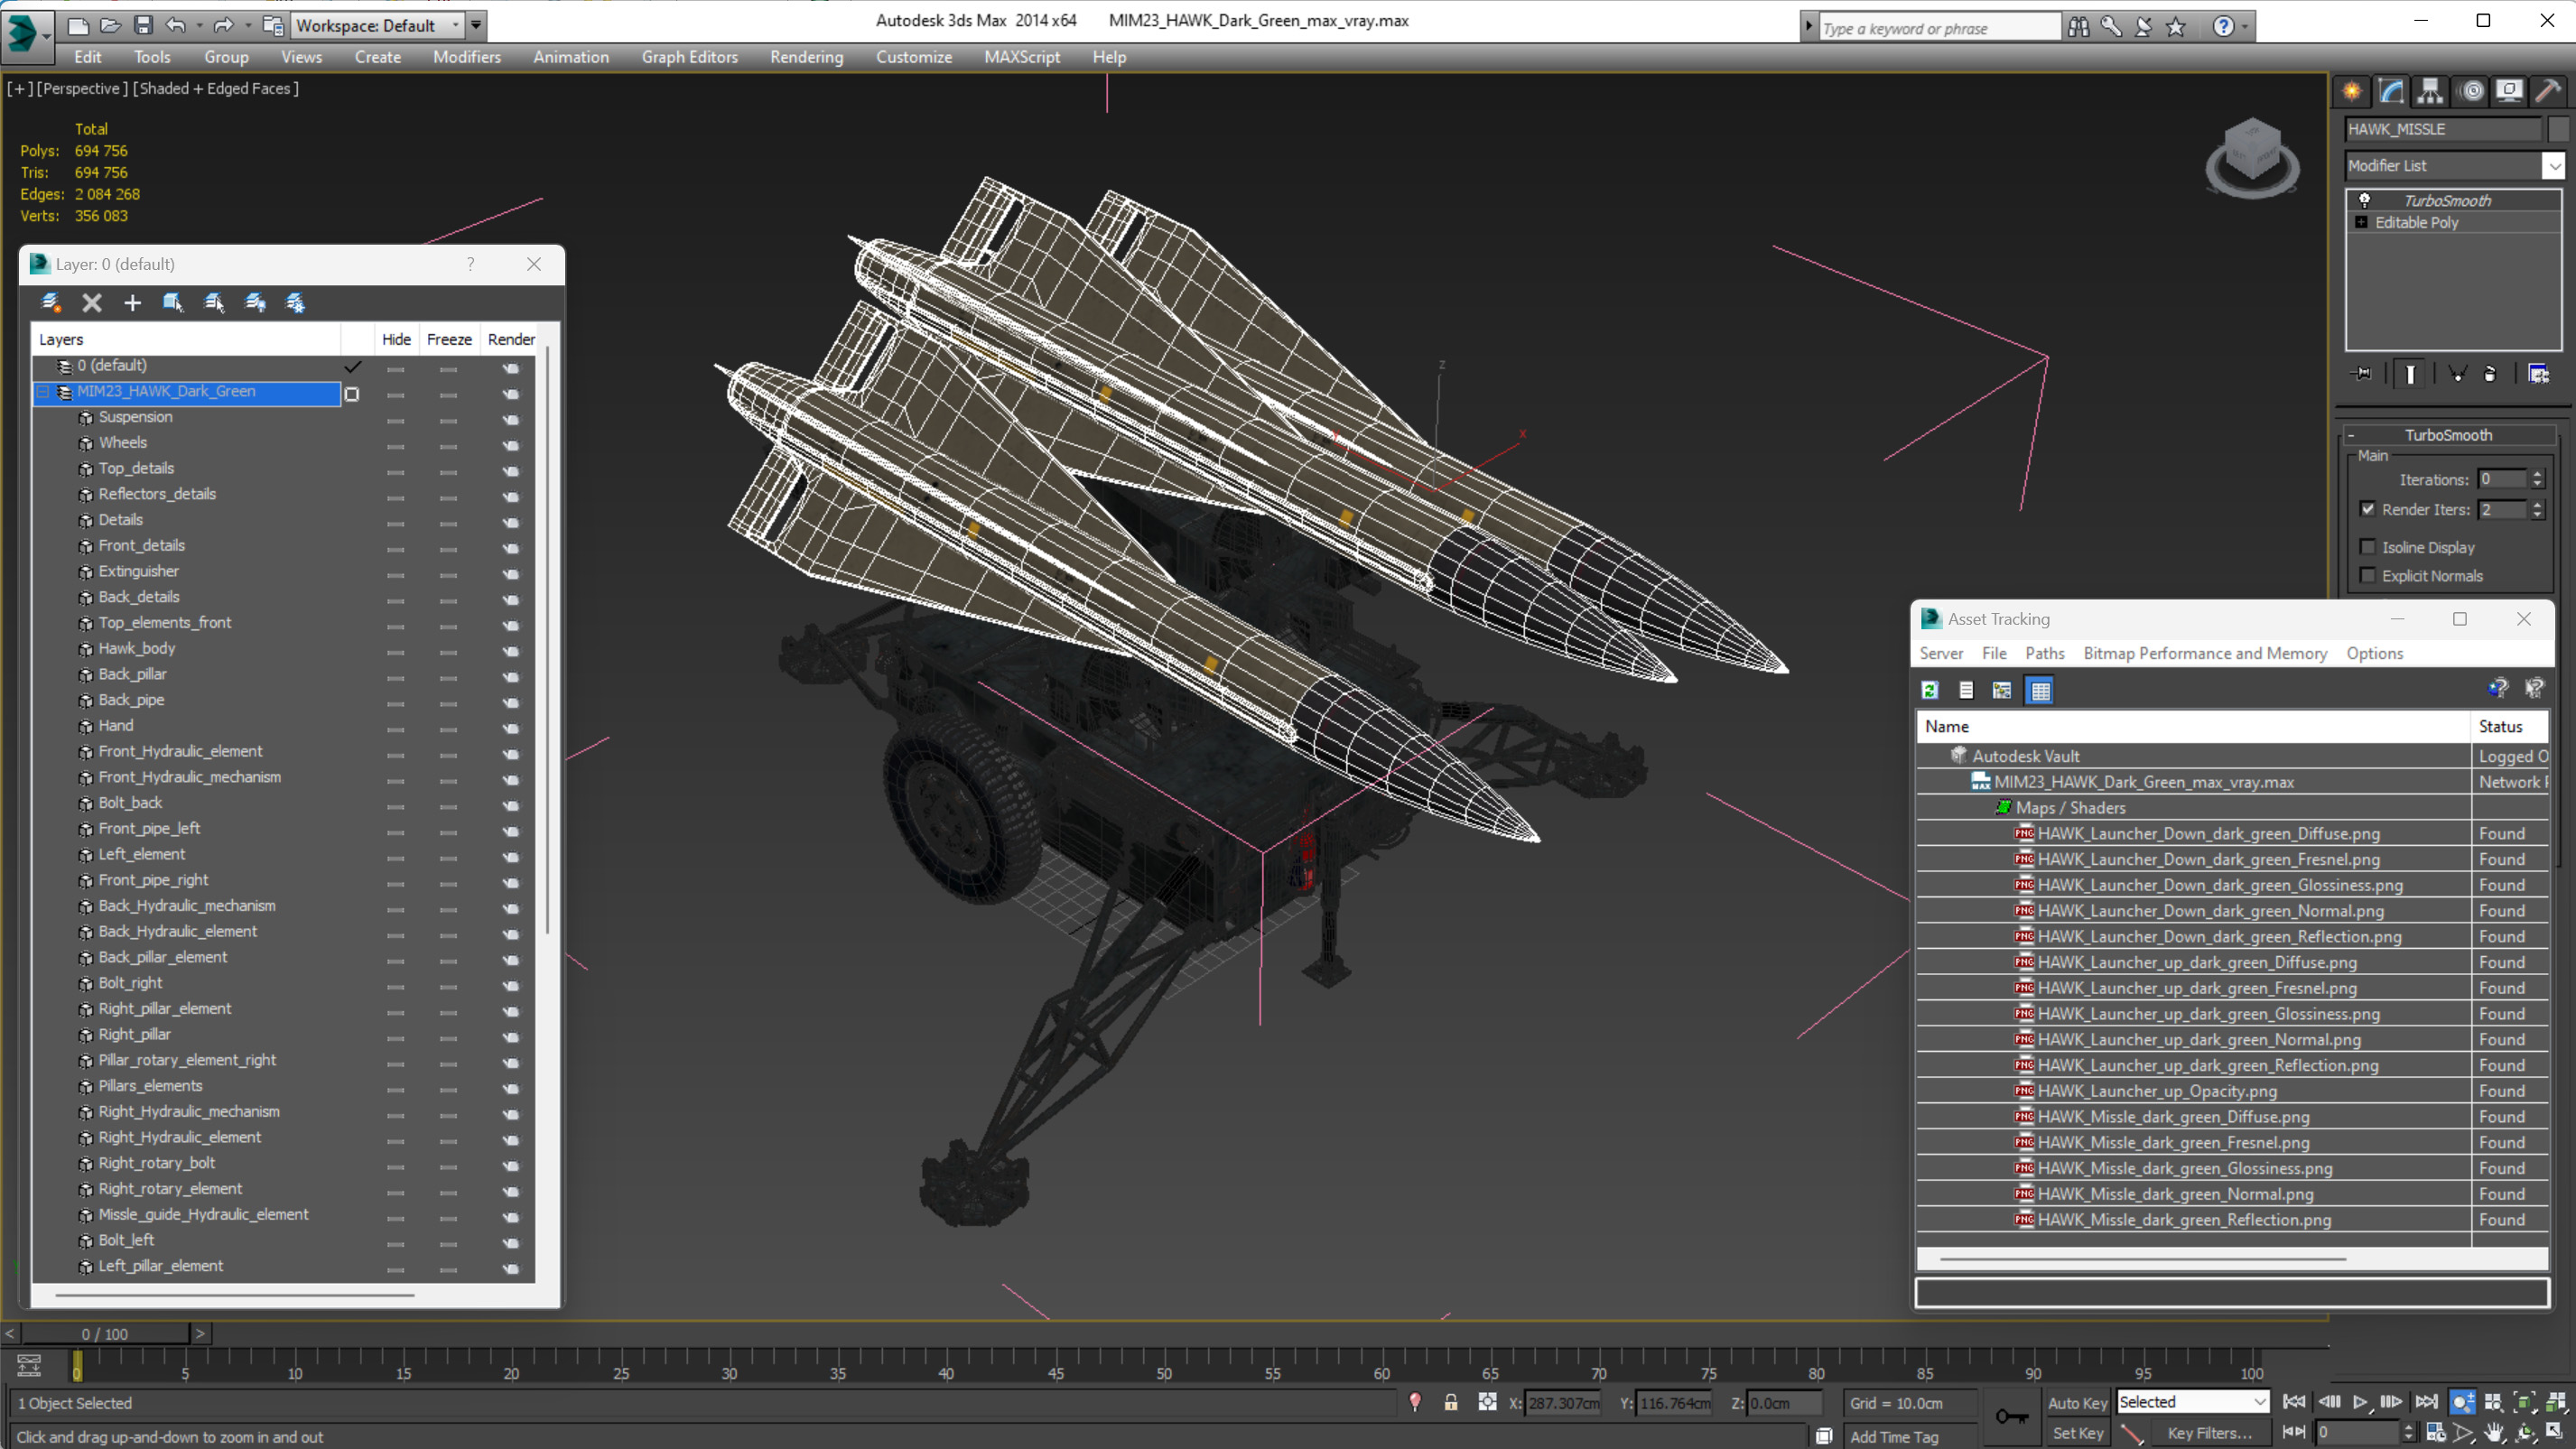This screenshot has height=1449, width=2576.
Task: Click refresh icon in Asset Tracking toolbar
Action: click(x=1930, y=690)
